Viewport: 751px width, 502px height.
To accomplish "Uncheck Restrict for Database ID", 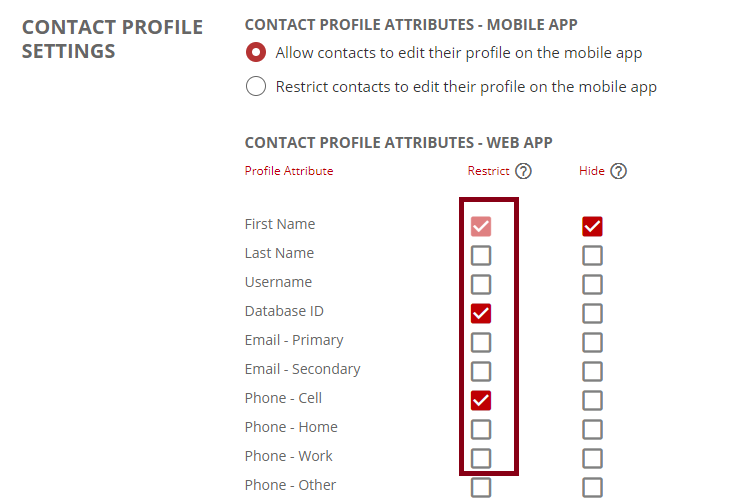I will [481, 313].
